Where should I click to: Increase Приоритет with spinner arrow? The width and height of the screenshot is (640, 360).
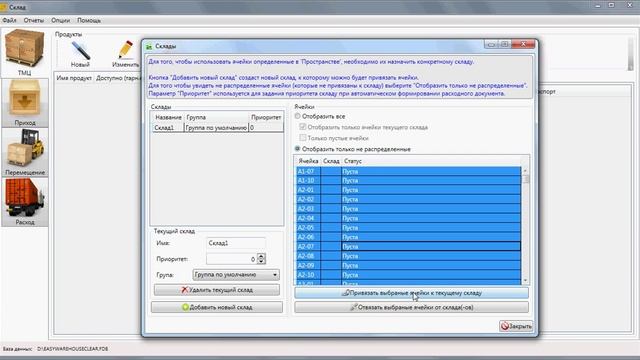coord(261,256)
